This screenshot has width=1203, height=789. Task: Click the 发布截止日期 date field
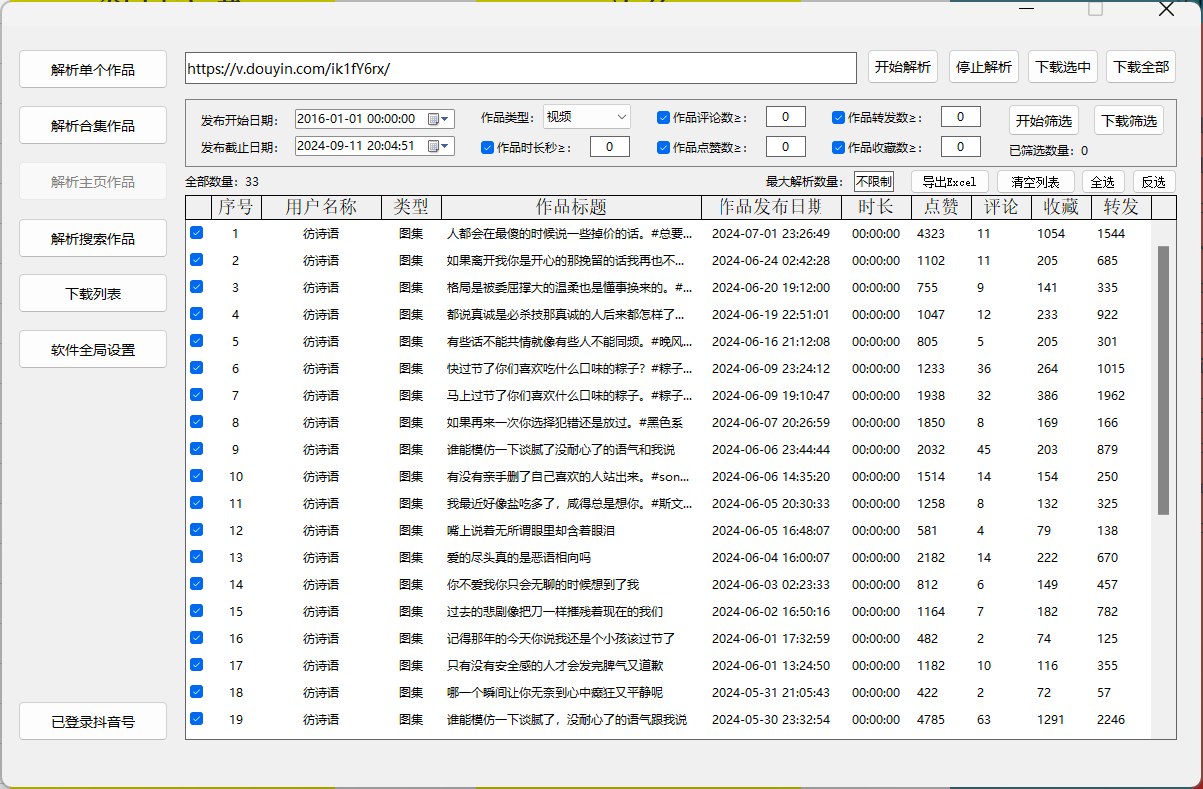[375, 146]
